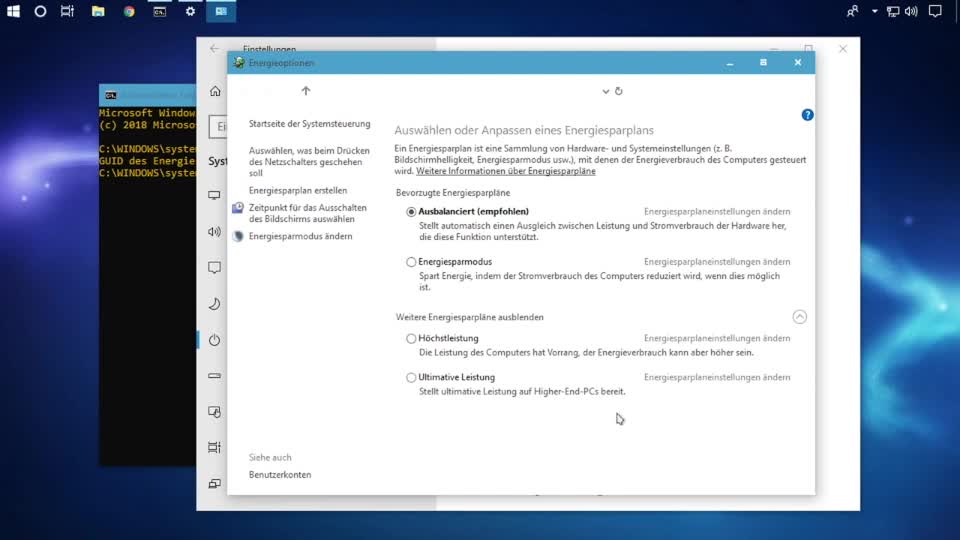Open Zeitpunkt für das Ausschalten des Bildschirms
The image size is (960, 540).
(x=307, y=213)
